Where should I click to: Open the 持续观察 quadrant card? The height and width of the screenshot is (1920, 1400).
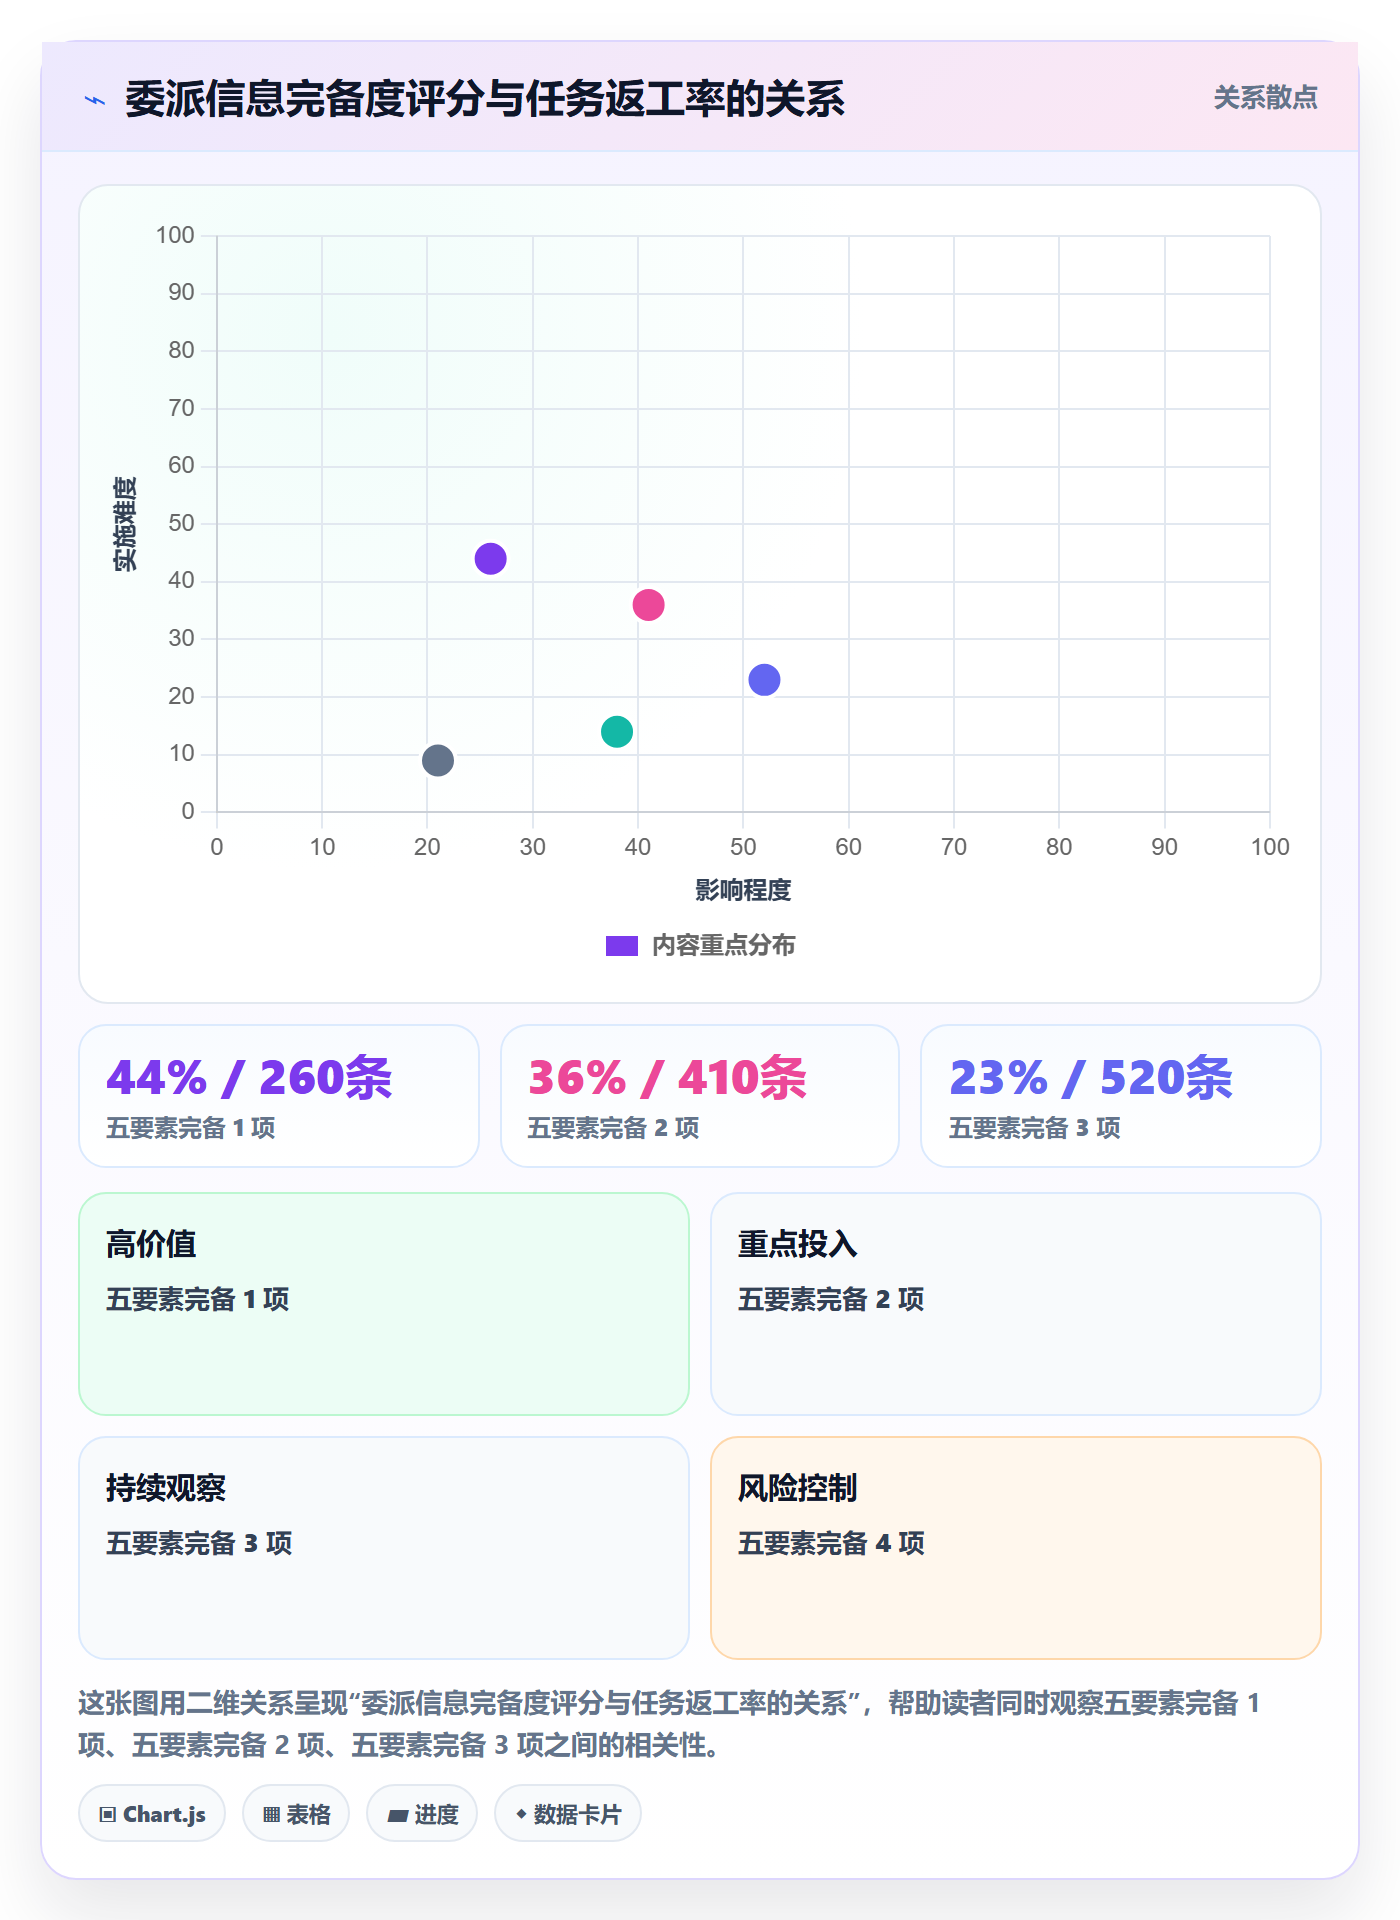coord(384,1548)
